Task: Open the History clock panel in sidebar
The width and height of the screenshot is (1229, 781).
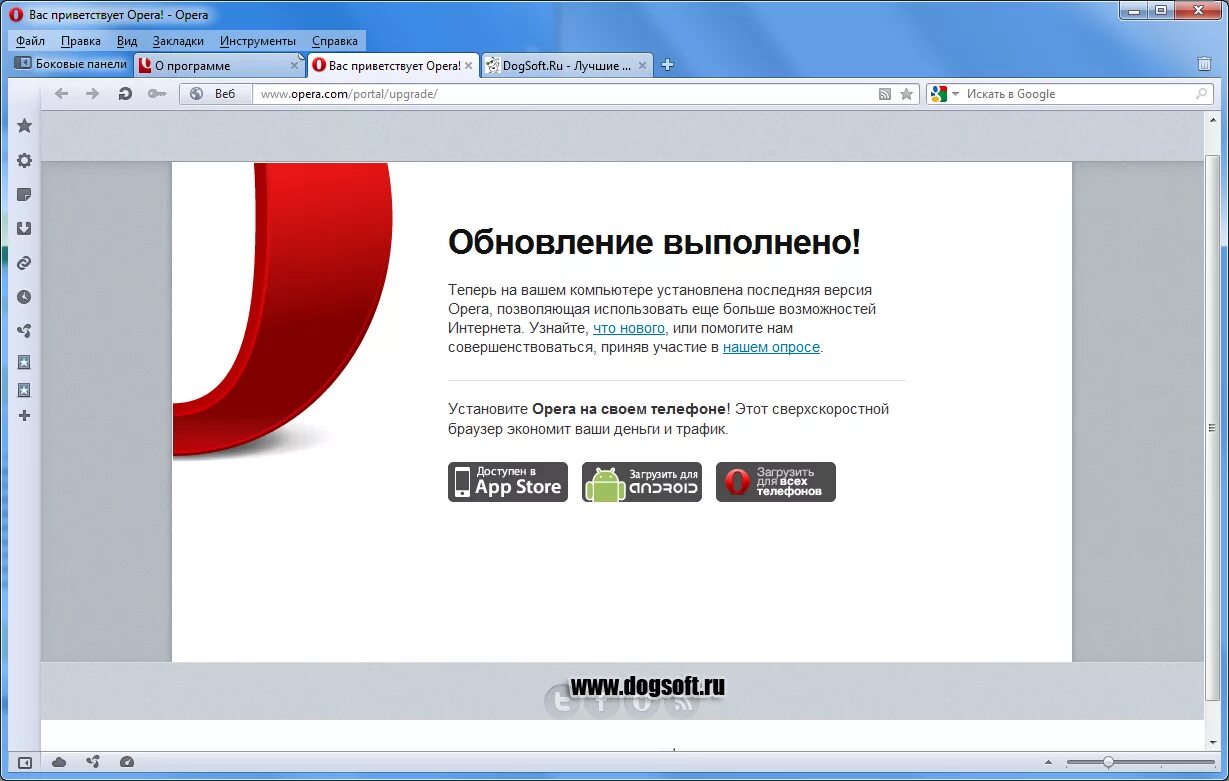Action: pos(24,297)
